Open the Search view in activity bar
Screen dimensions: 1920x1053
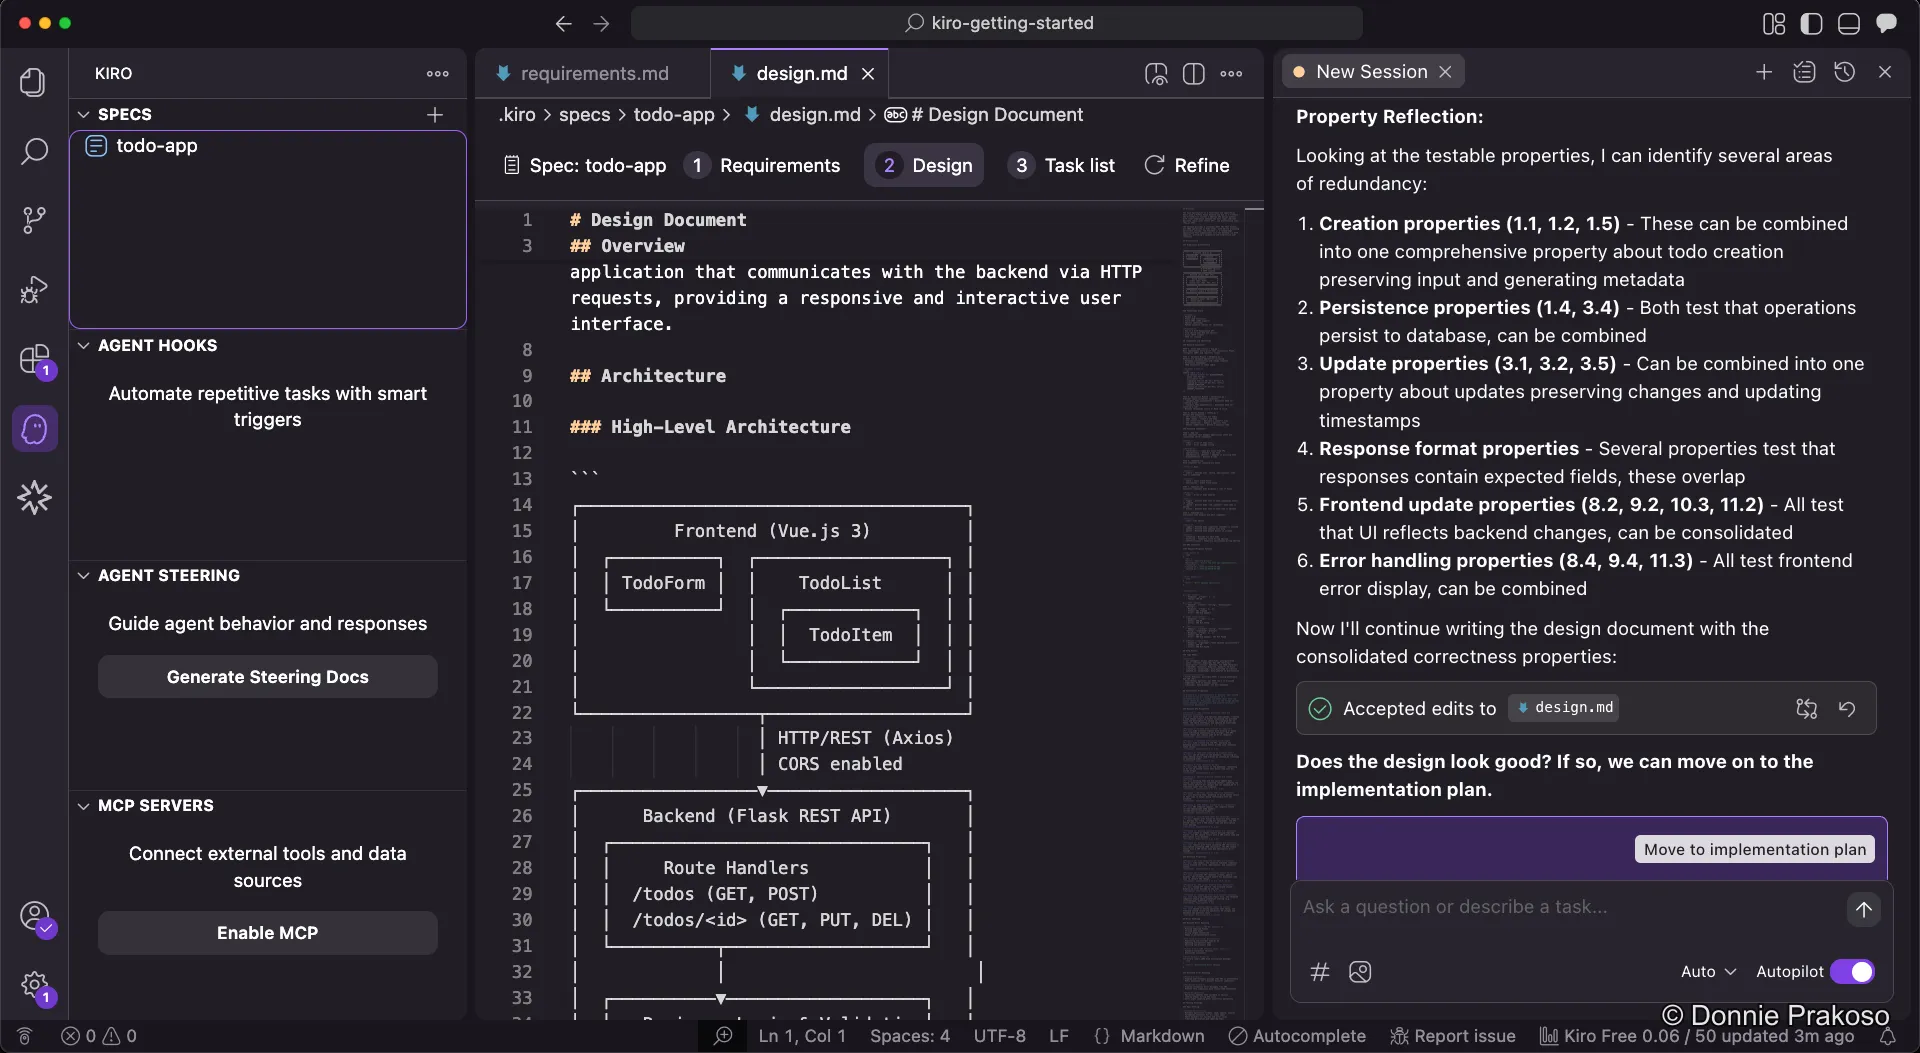34,151
